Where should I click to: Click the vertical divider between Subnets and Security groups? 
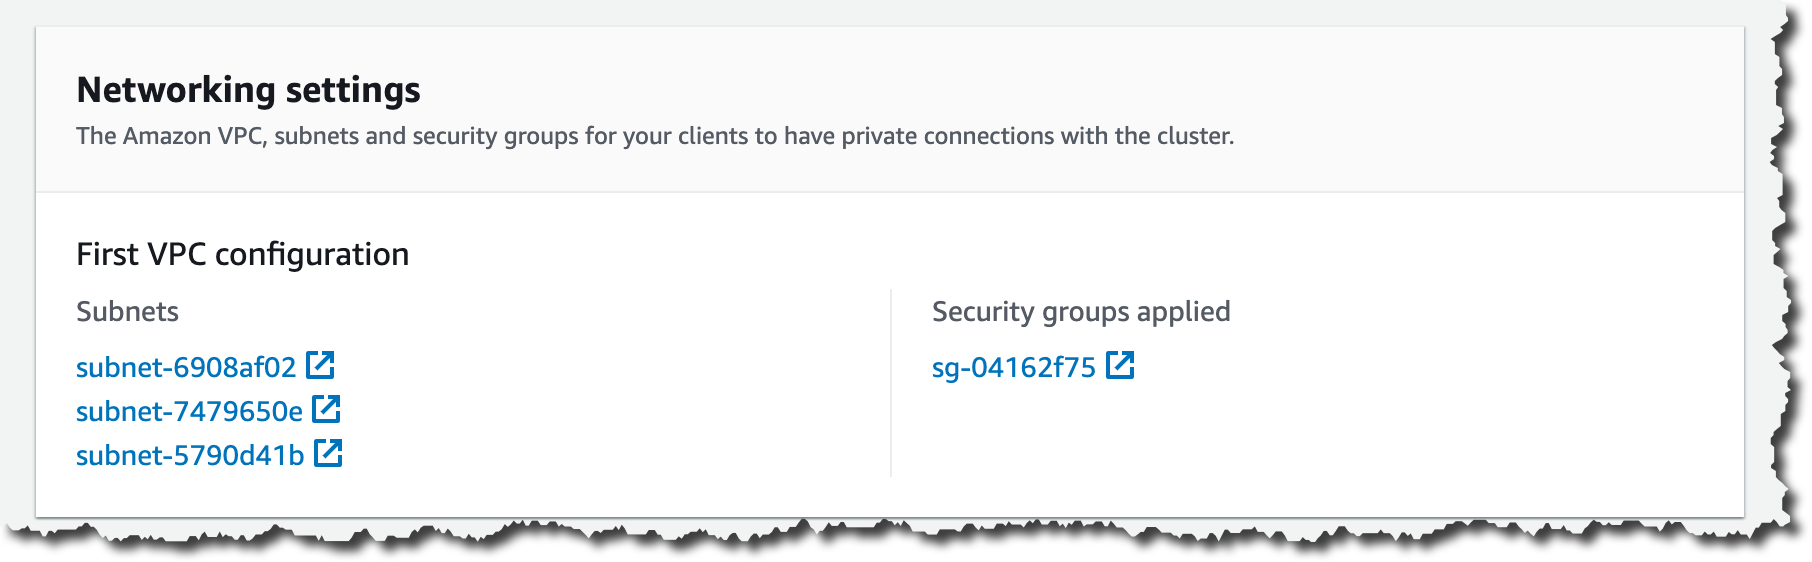pos(890,383)
